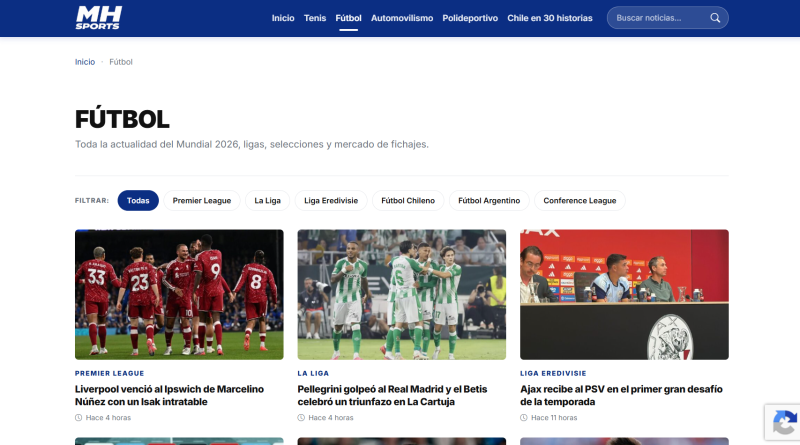Filter news by Premier League
Viewport: 800px width, 445px height.
pos(202,201)
